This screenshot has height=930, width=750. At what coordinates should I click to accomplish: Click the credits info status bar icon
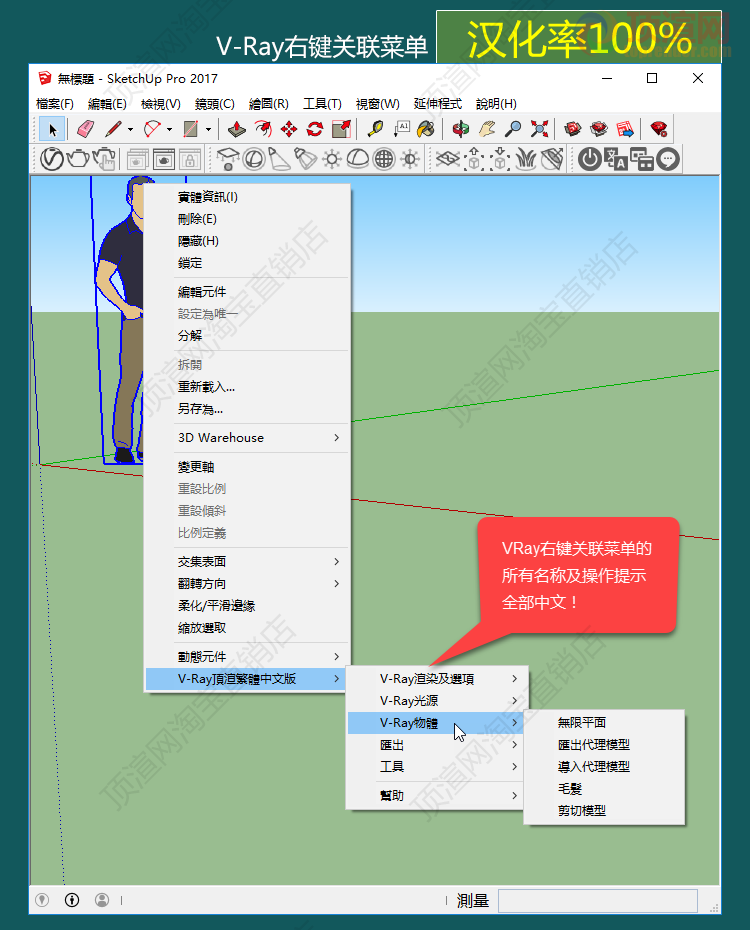(72, 900)
